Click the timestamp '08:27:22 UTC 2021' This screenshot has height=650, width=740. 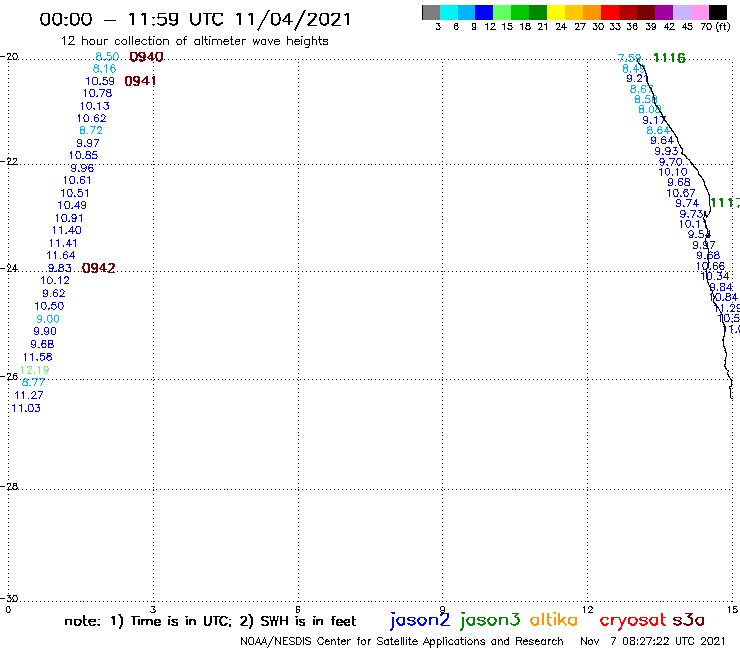pos(673,641)
